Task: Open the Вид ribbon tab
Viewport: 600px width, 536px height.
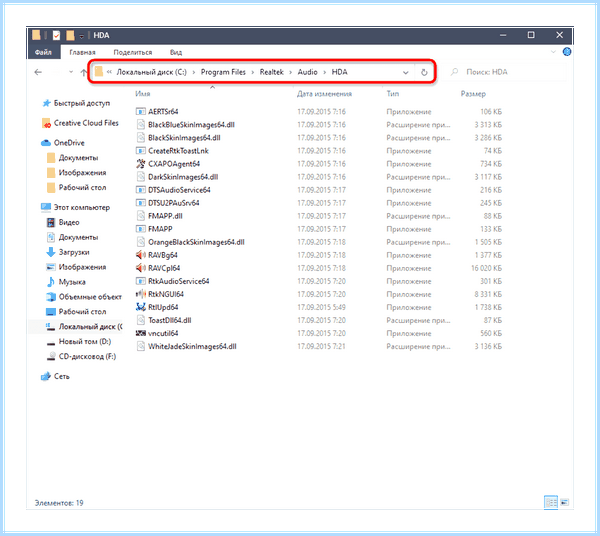Action: [176, 52]
